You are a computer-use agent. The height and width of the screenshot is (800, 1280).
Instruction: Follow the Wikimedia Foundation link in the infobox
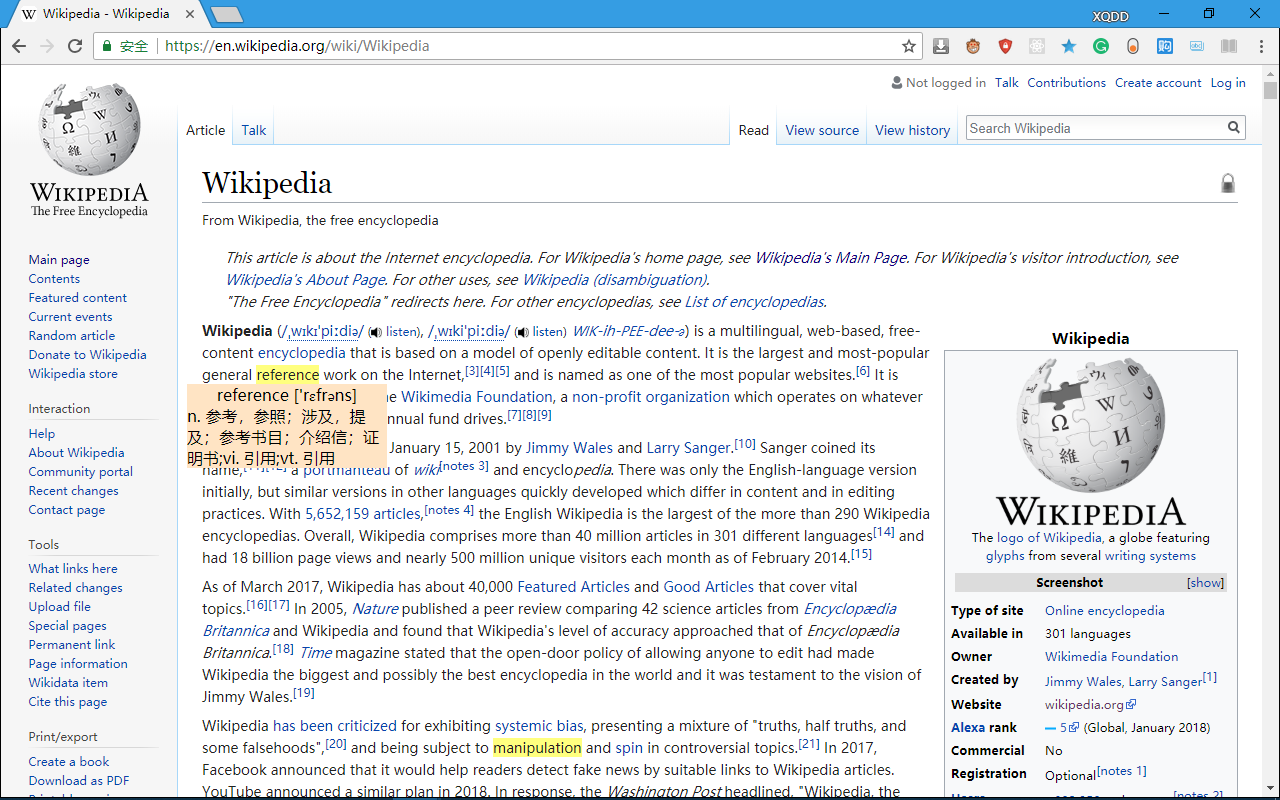(1111, 657)
